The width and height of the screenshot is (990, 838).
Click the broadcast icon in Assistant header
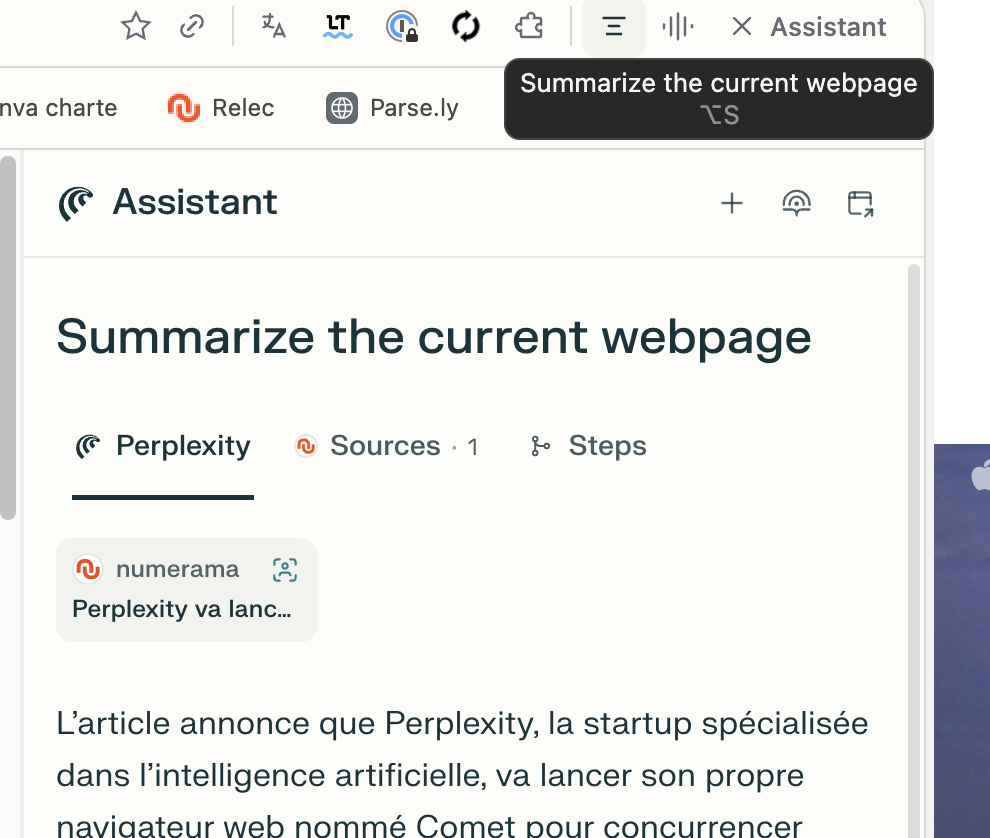coord(796,204)
